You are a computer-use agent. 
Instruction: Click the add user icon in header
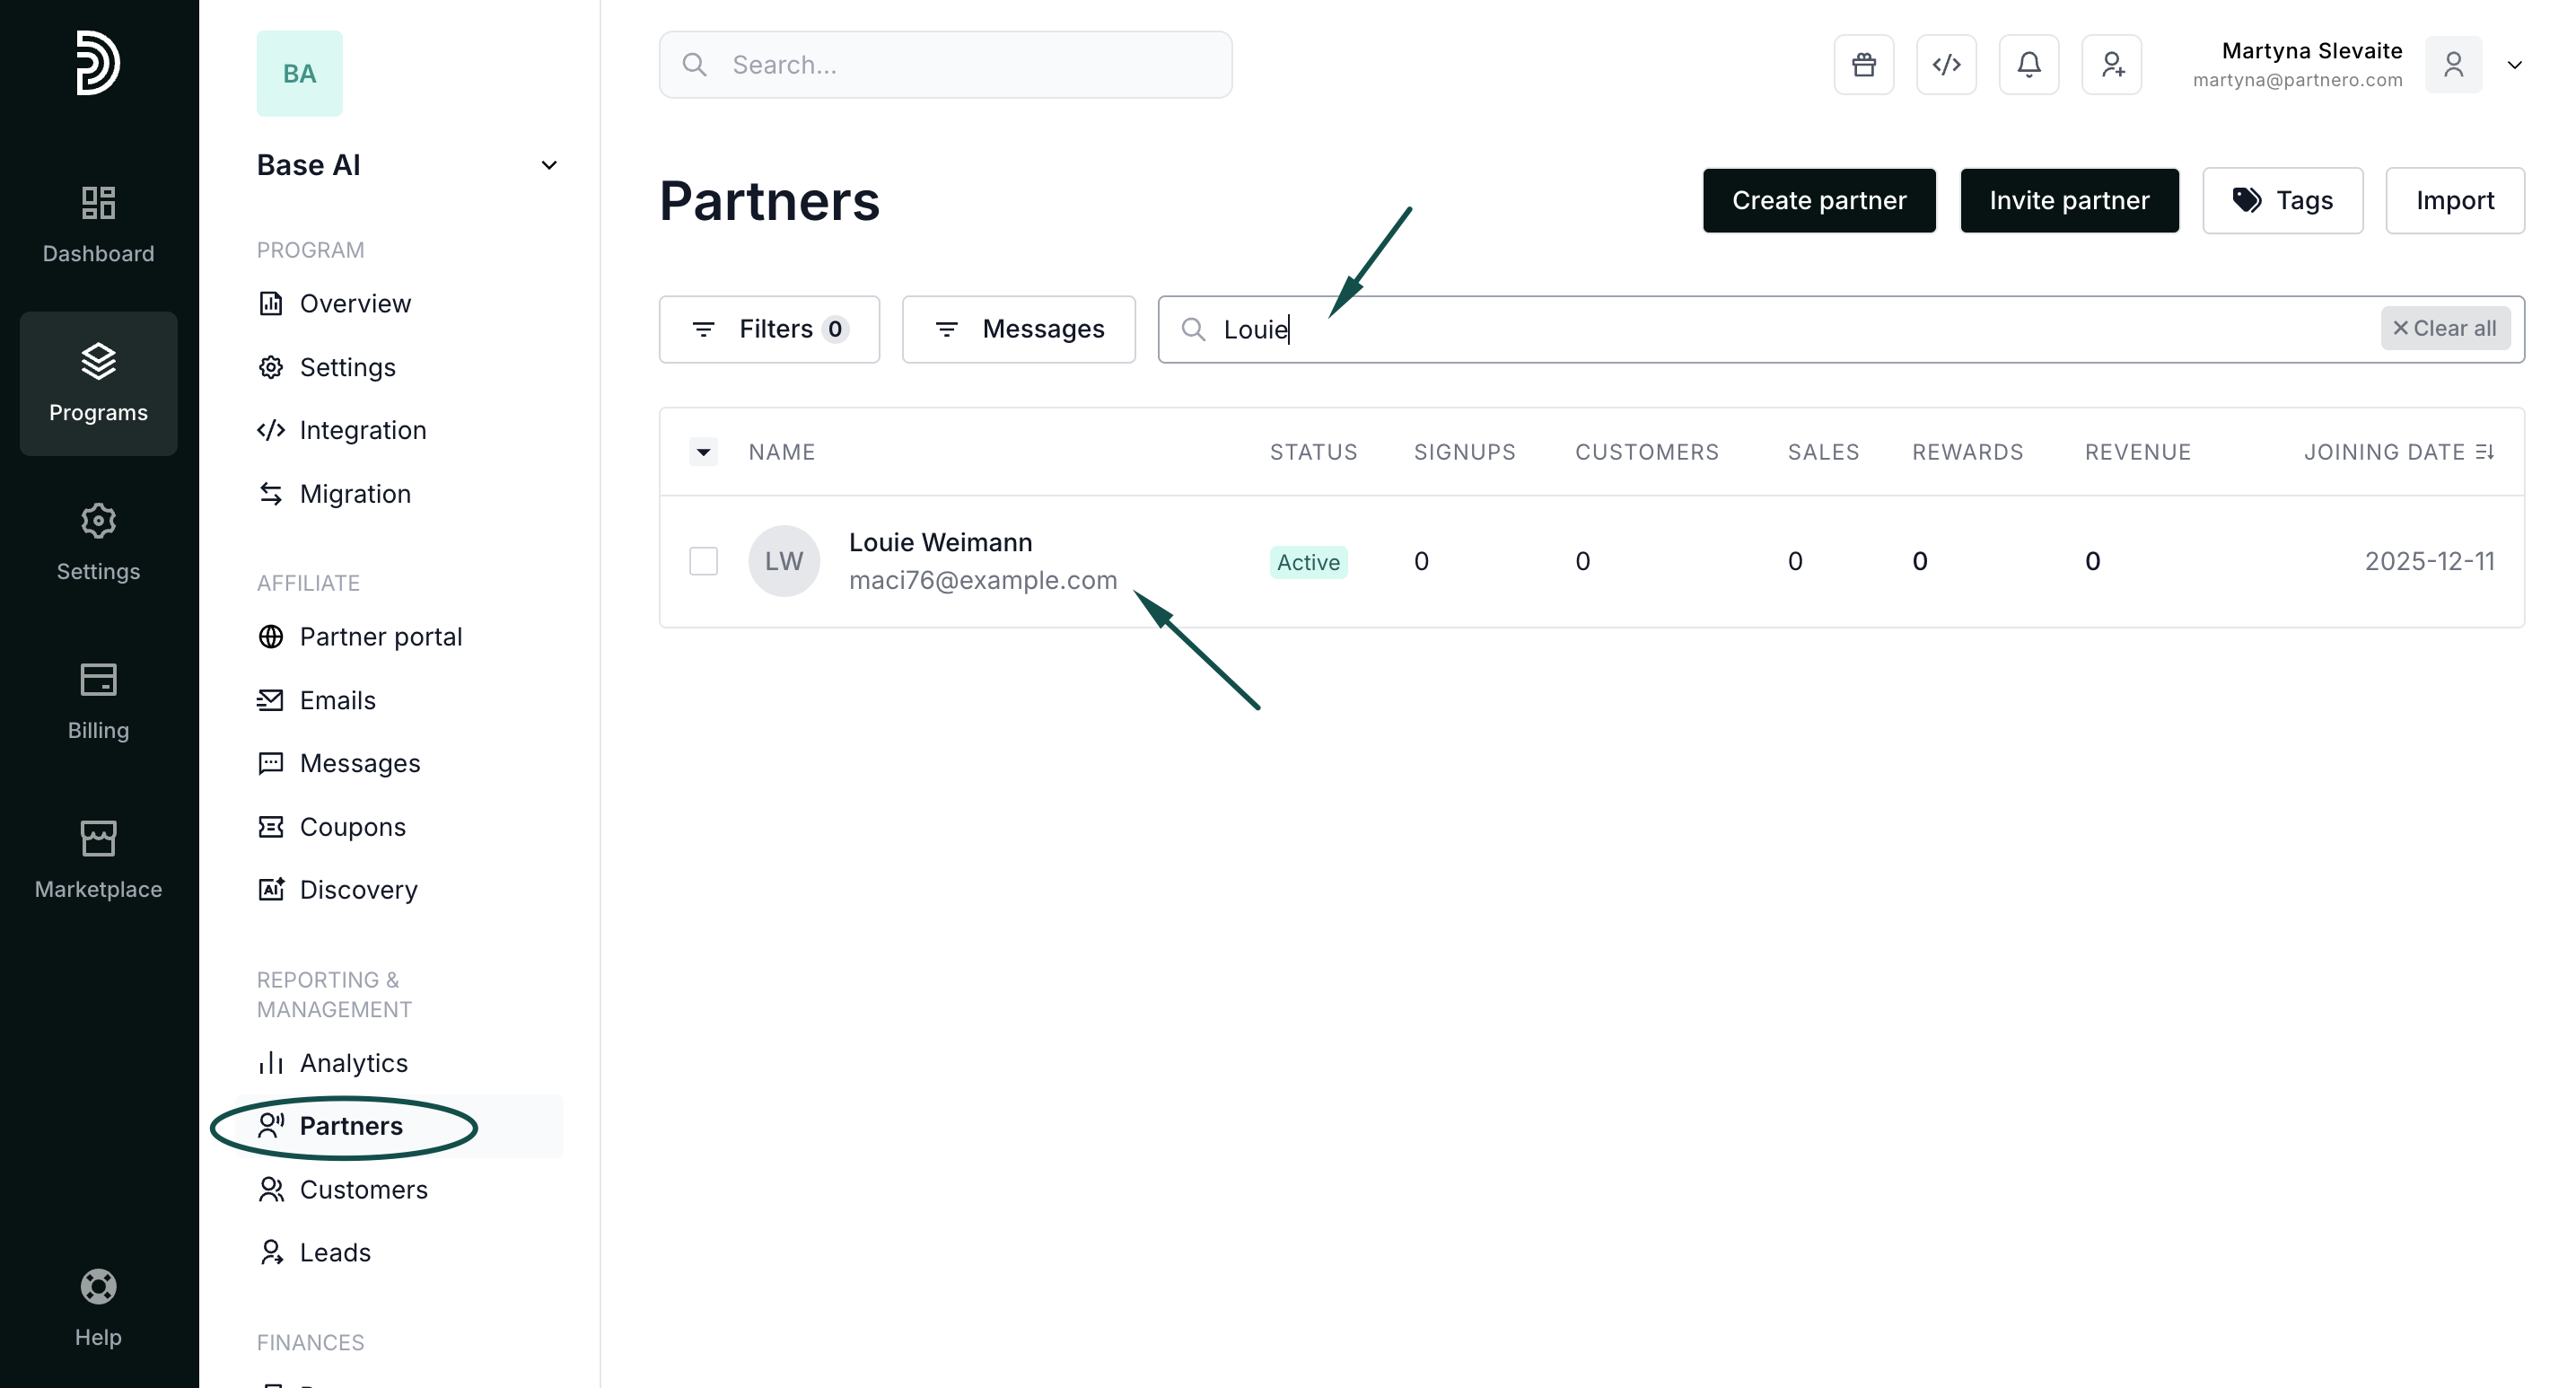click(2111, 65)
